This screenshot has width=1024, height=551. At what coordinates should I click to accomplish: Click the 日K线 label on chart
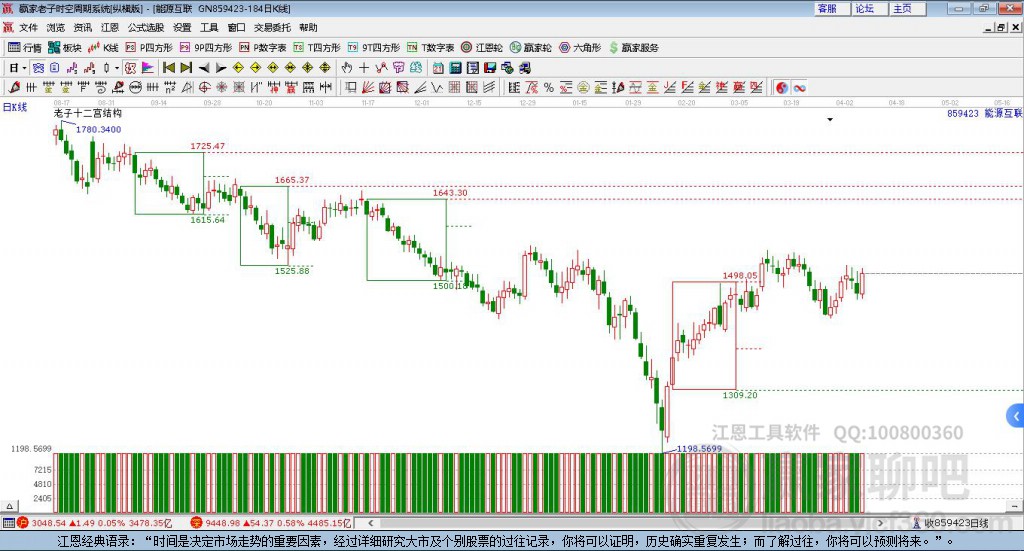point(15,107)
